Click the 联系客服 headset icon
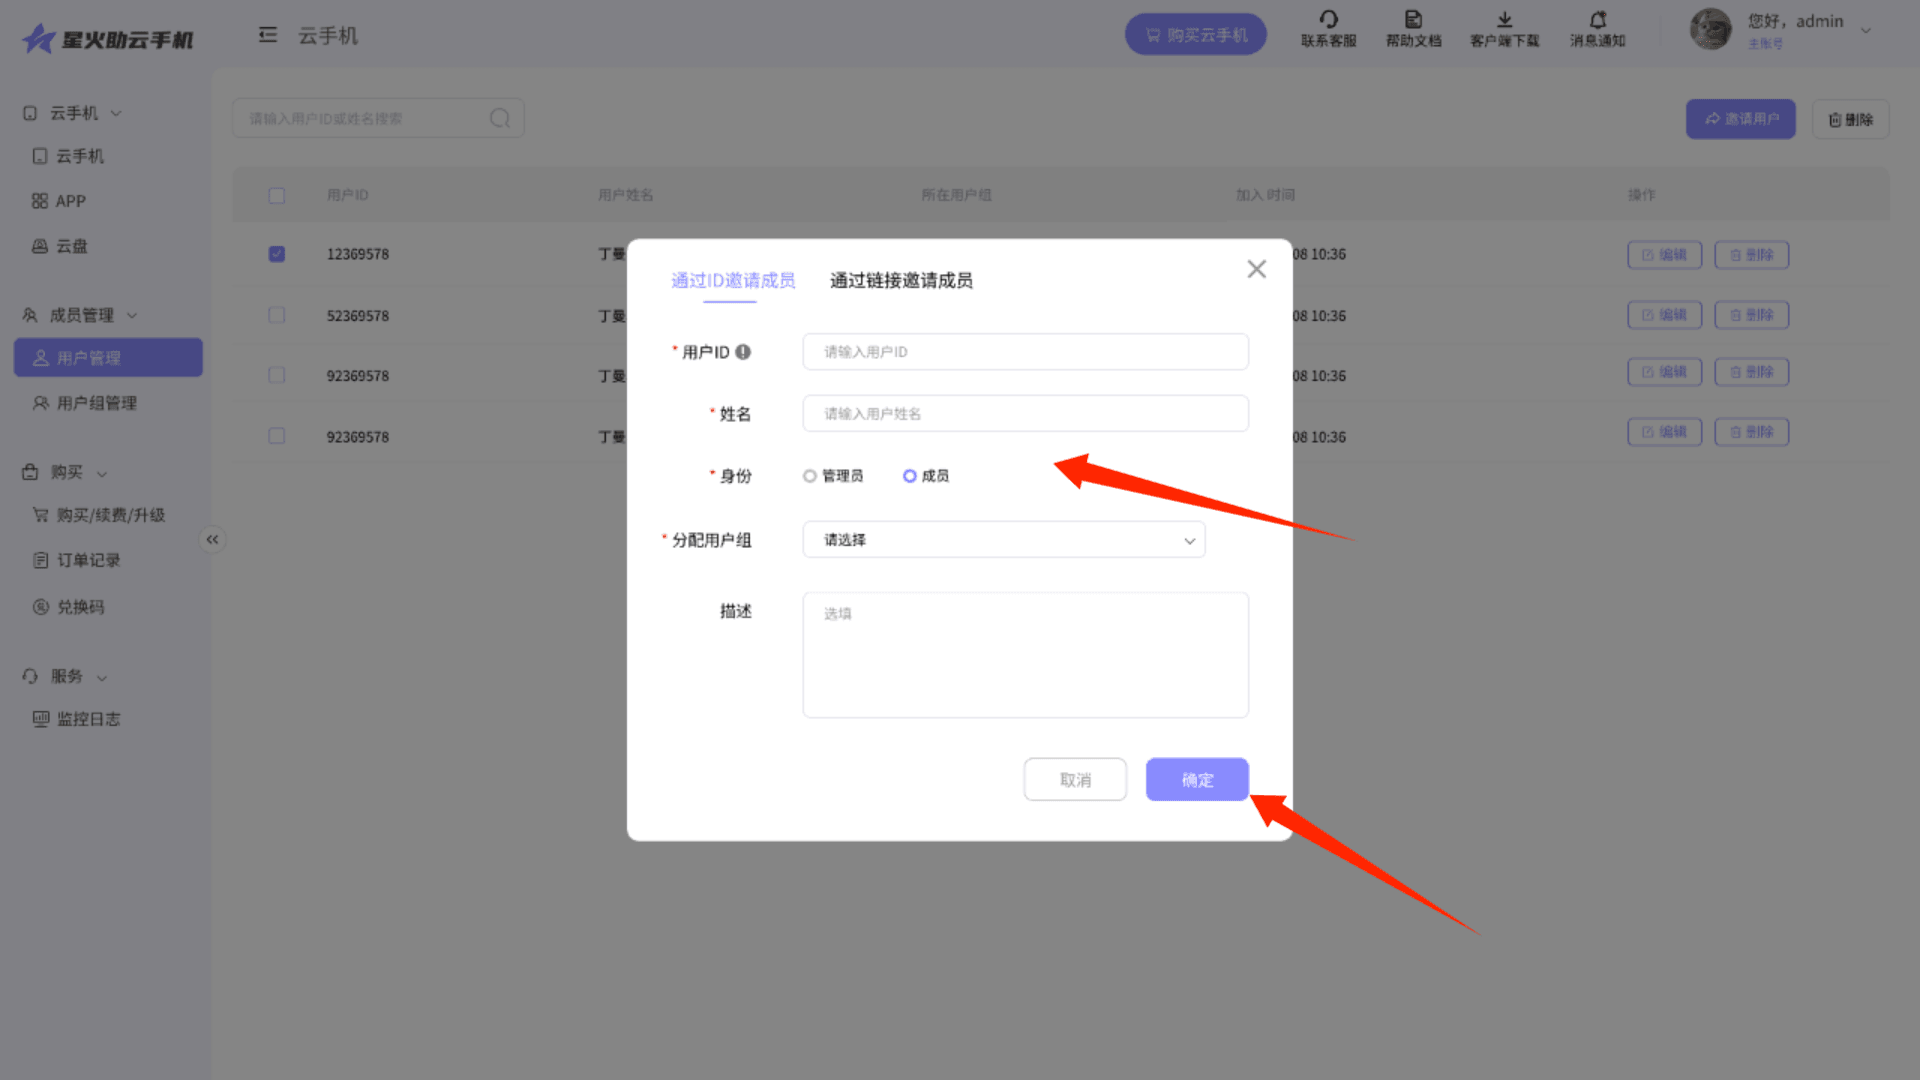The image size is (1920, 1080). [1328, 20]
